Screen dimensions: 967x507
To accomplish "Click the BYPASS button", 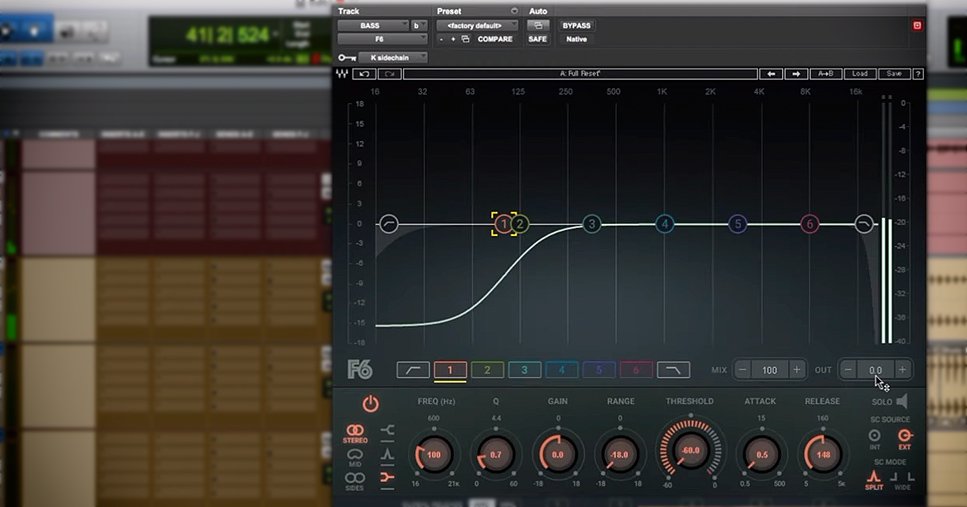I will [x=577, y=25].
